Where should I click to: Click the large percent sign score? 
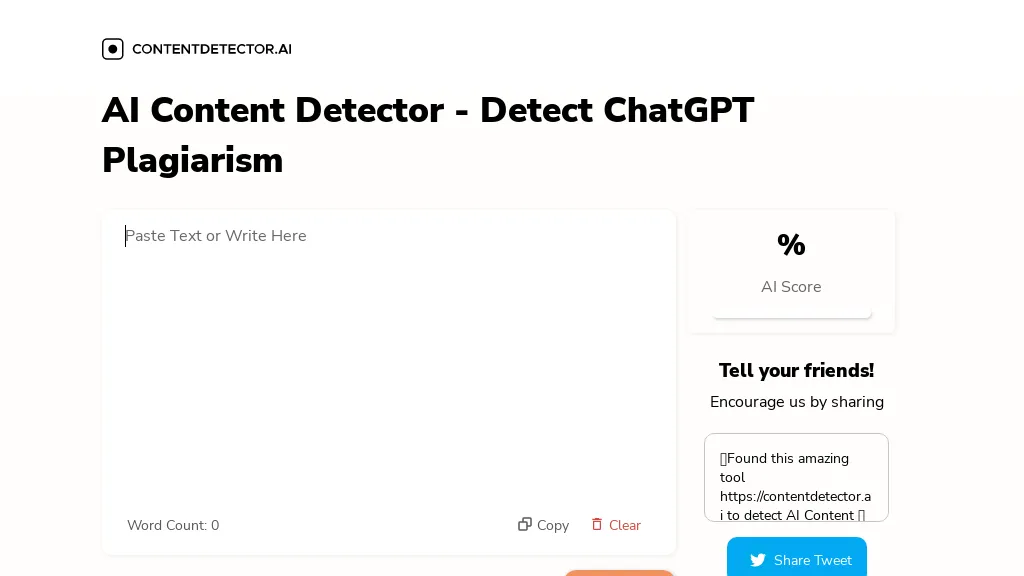(x=791, y=245)
